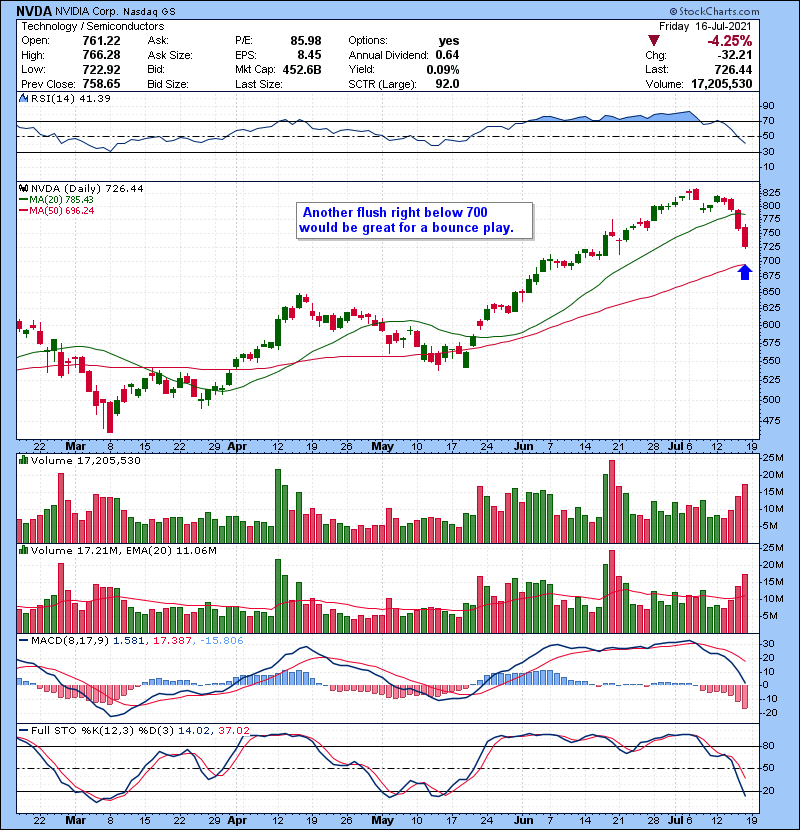Click the MACD signal value 17.387
Image resolution: width=800 pixels, height=830 pixels.
coord(172,640)
